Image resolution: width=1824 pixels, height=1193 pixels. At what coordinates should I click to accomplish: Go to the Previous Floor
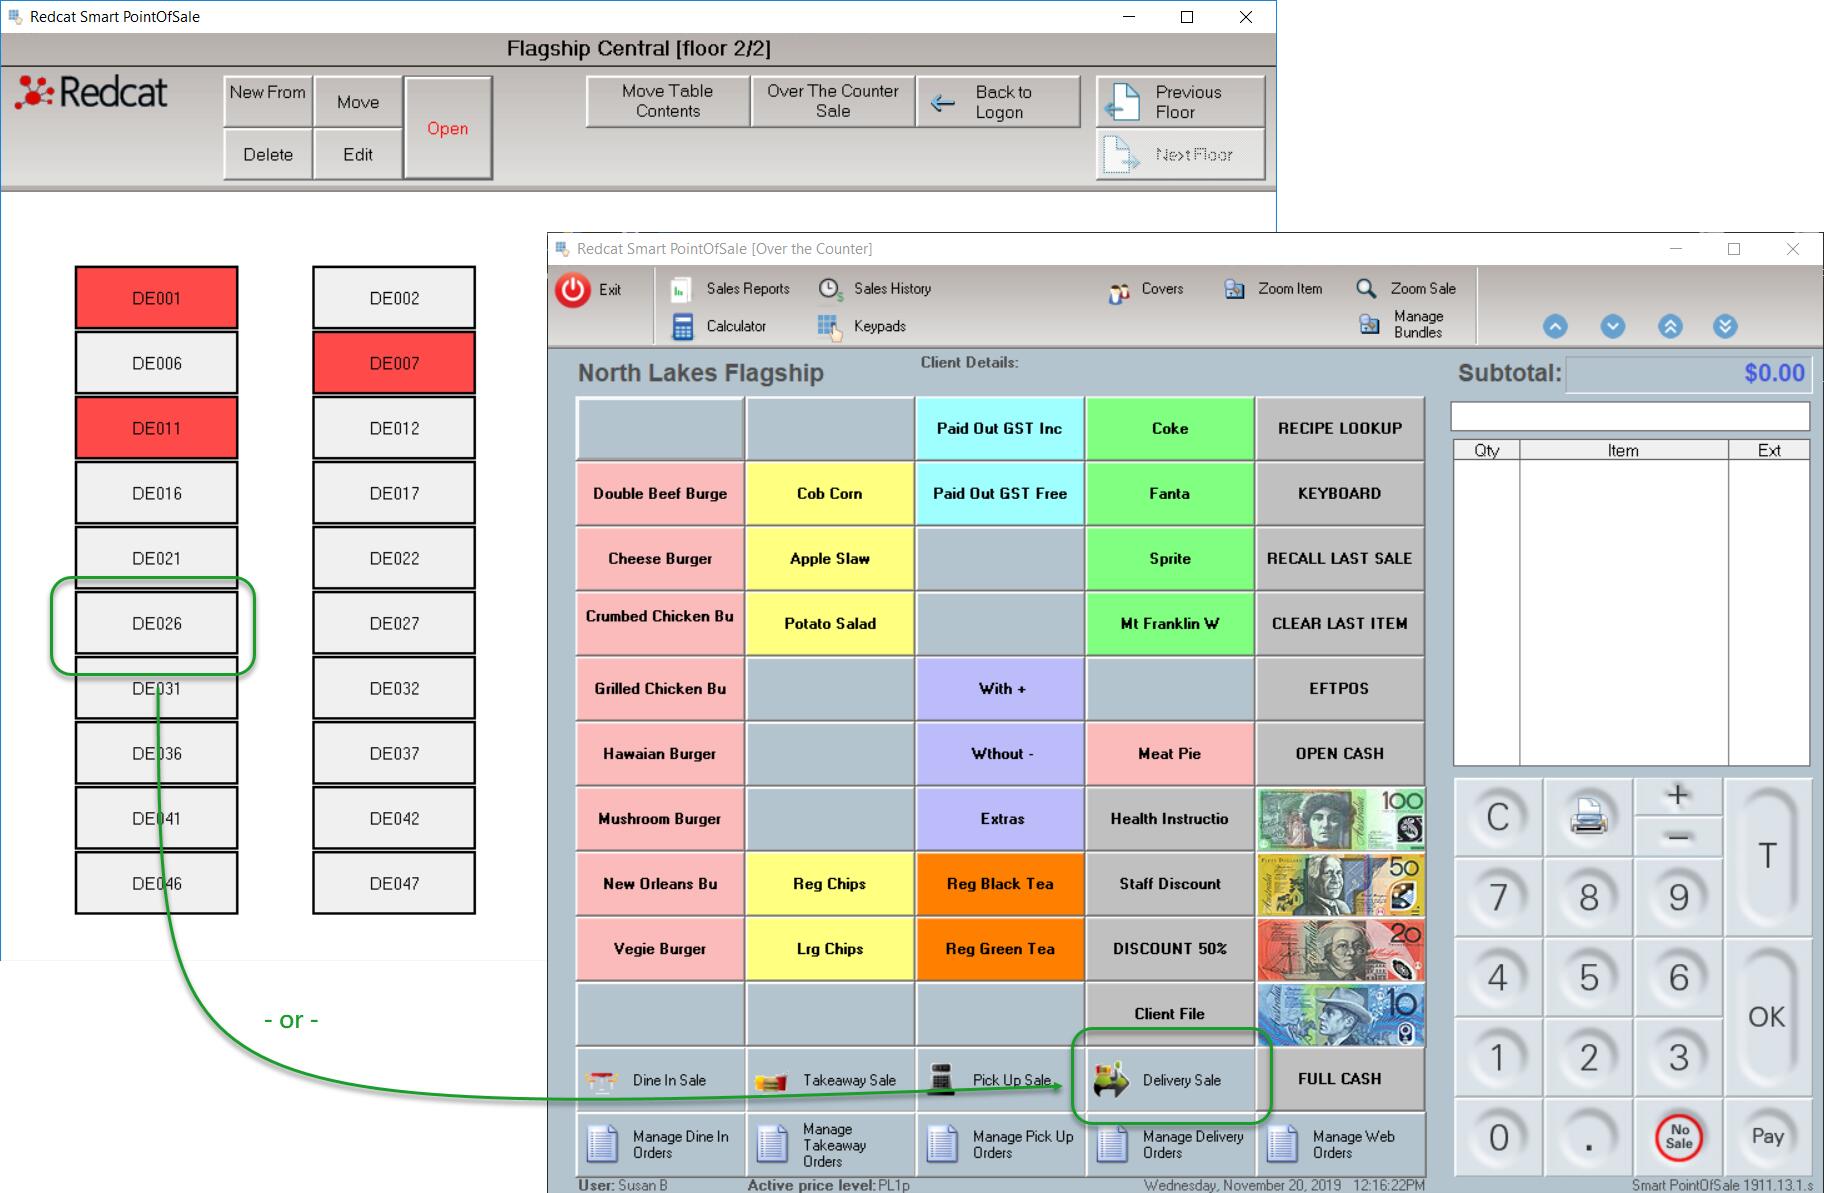pos(1180,102)
